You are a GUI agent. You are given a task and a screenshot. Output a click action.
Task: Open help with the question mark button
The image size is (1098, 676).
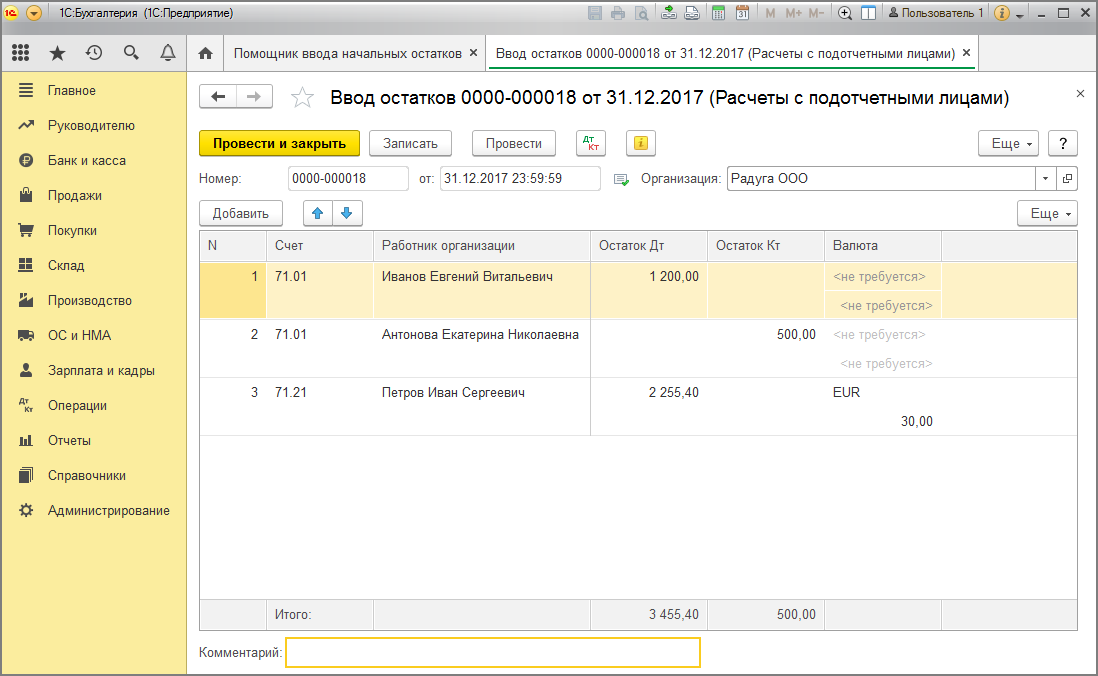[1062, 143]
